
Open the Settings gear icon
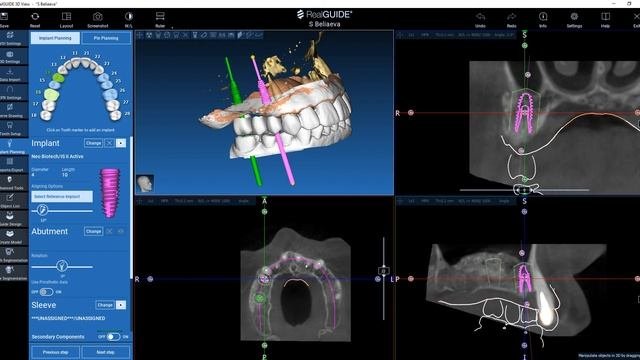(x=574, y=16)
